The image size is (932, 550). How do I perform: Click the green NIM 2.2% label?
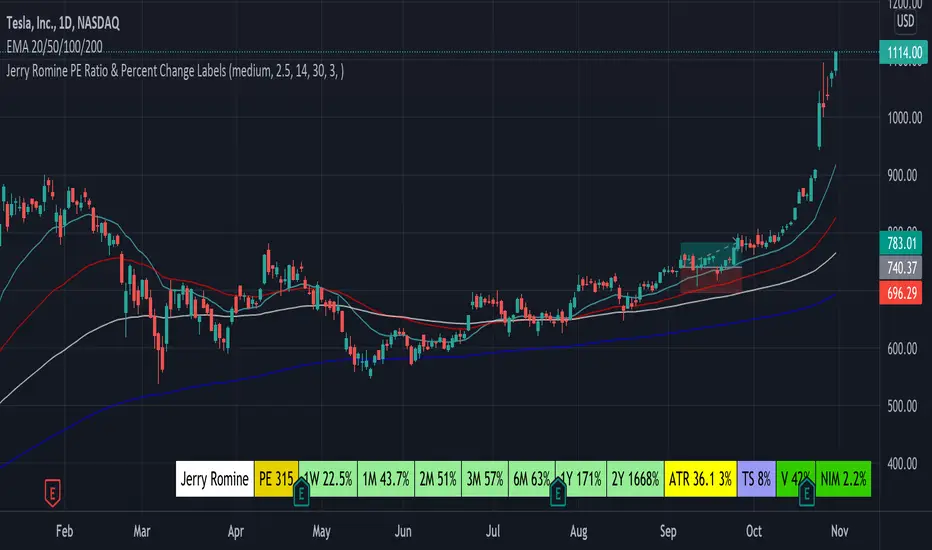click(x=843, y=480)
